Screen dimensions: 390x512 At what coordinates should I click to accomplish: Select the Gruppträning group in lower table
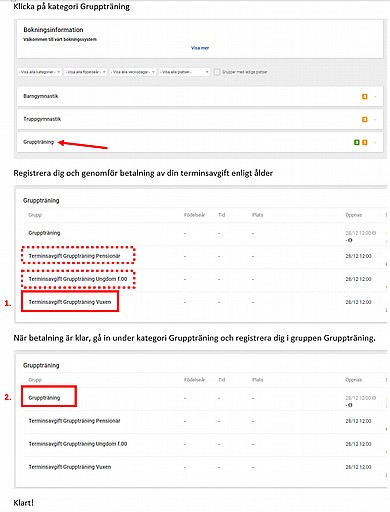coord(44,398)
